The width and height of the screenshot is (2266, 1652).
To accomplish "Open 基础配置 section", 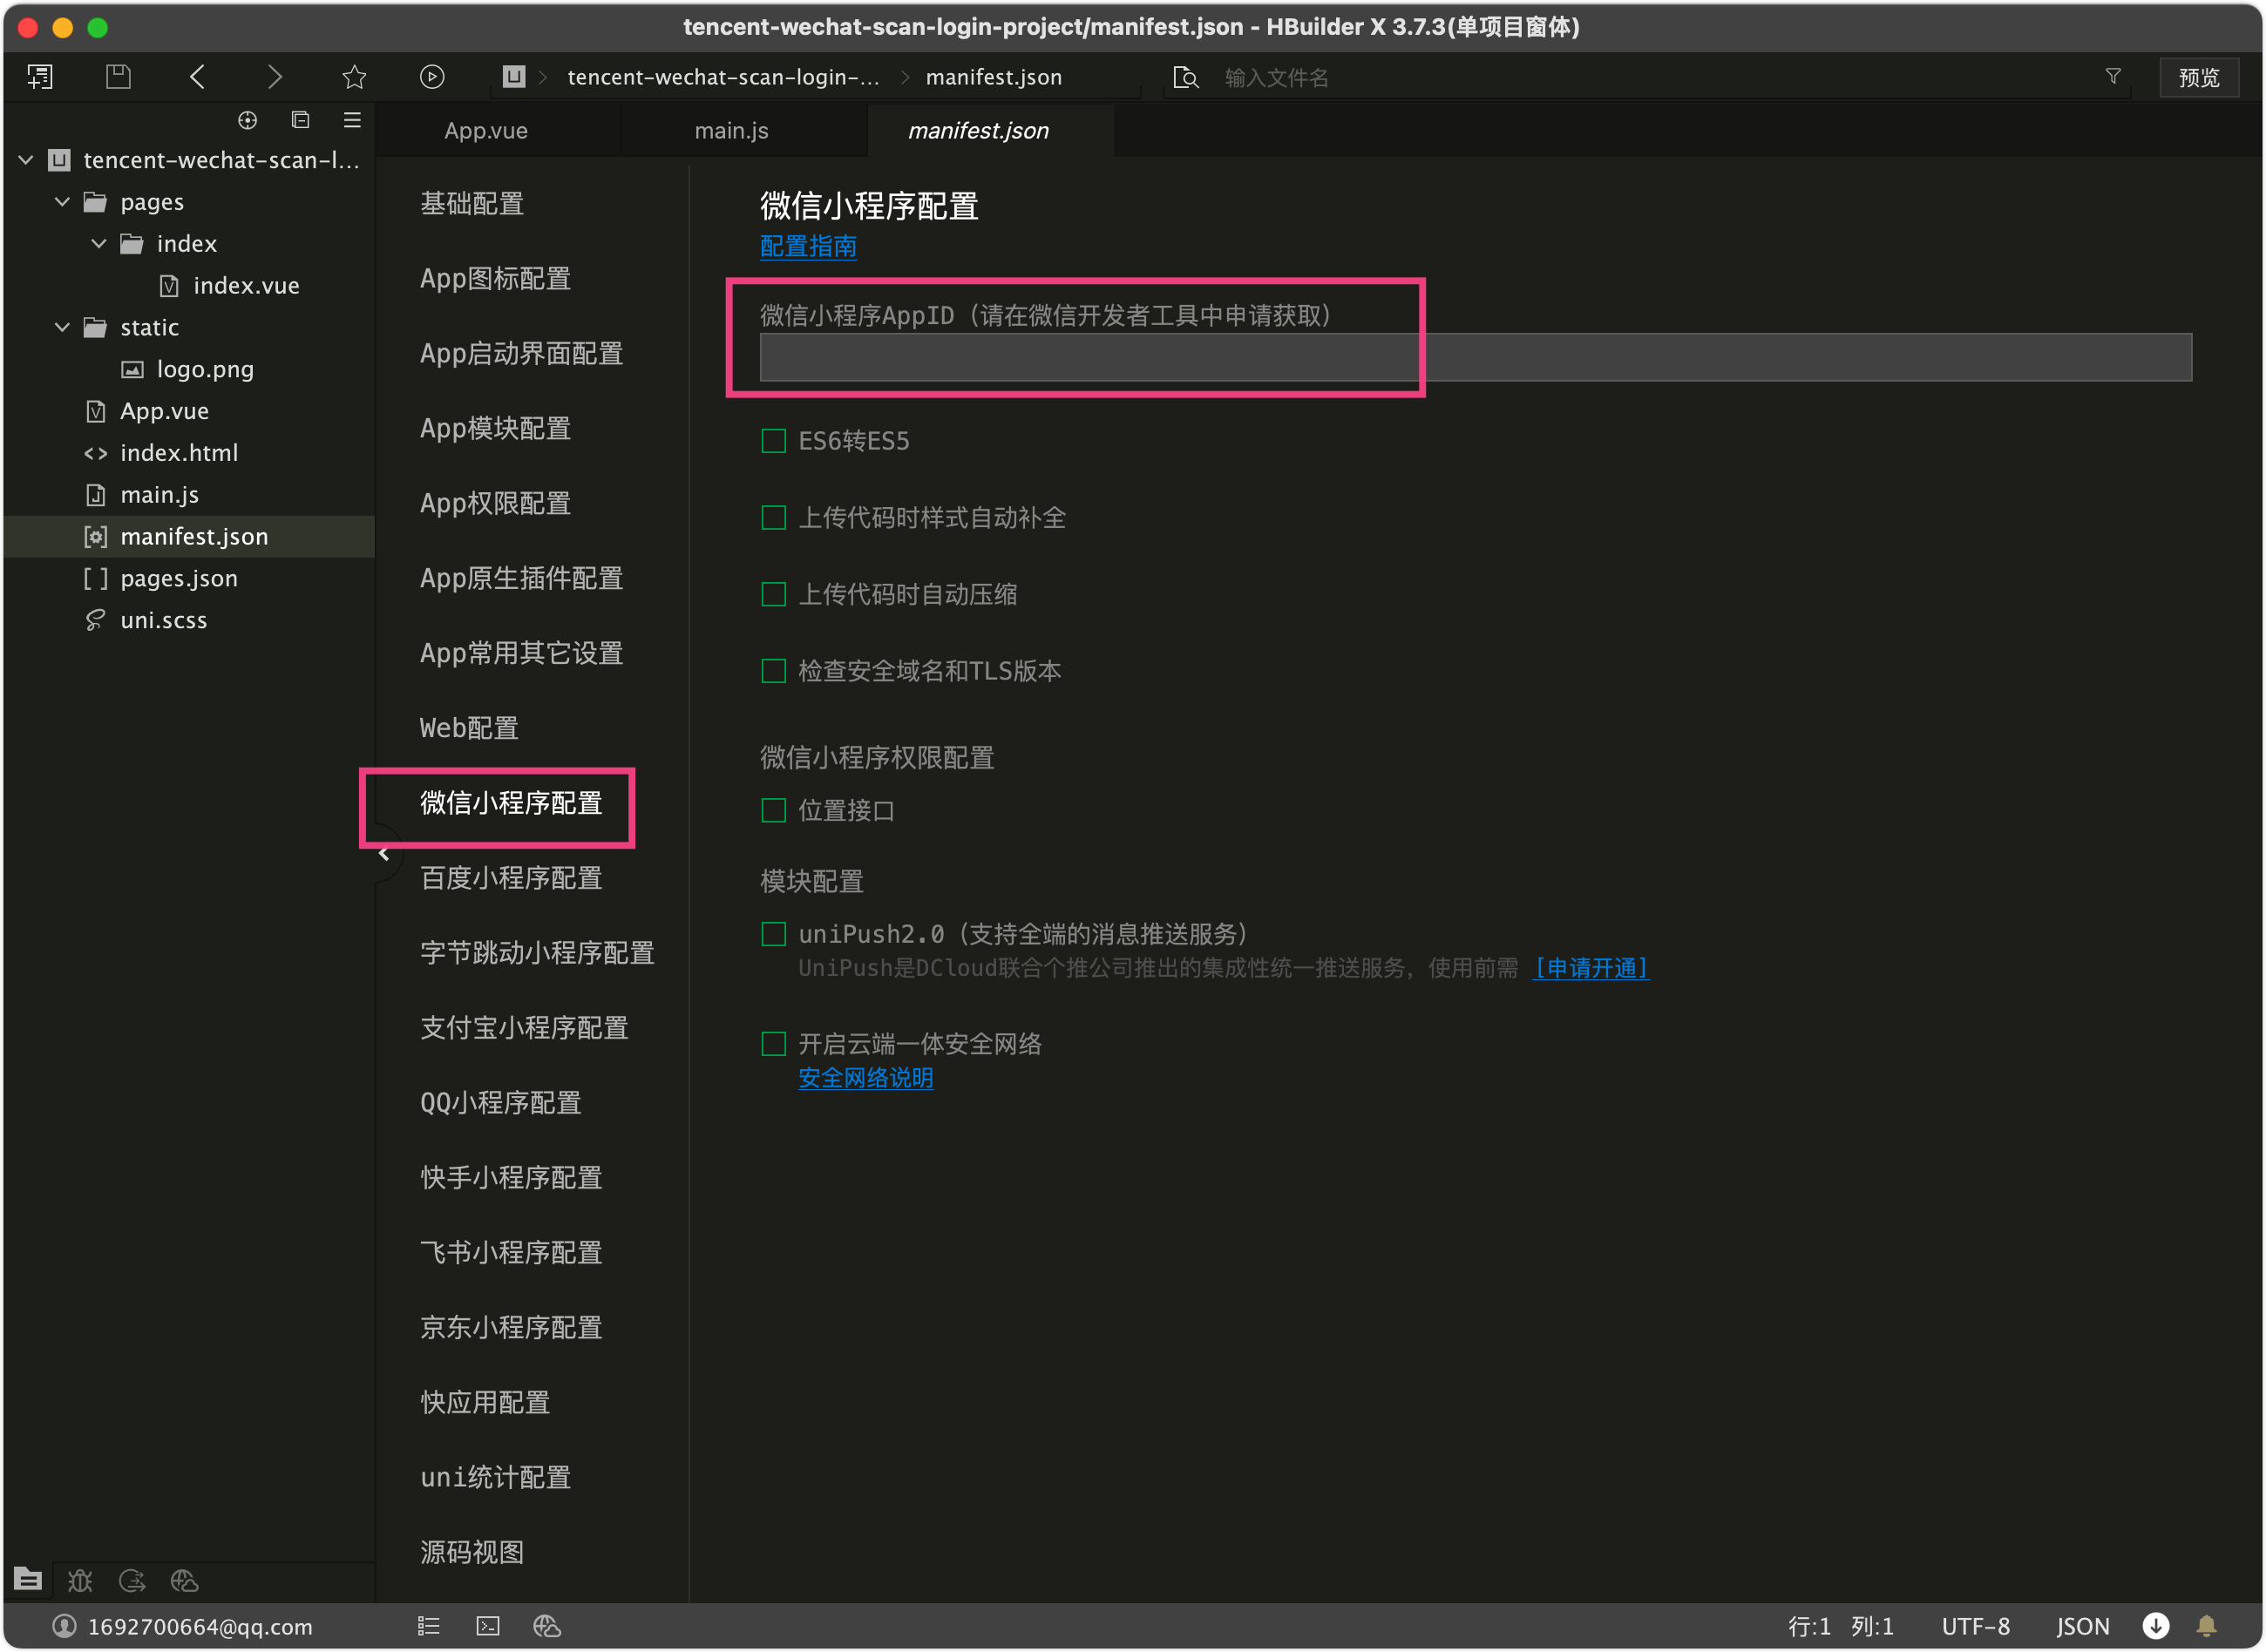I will [472, 204].
